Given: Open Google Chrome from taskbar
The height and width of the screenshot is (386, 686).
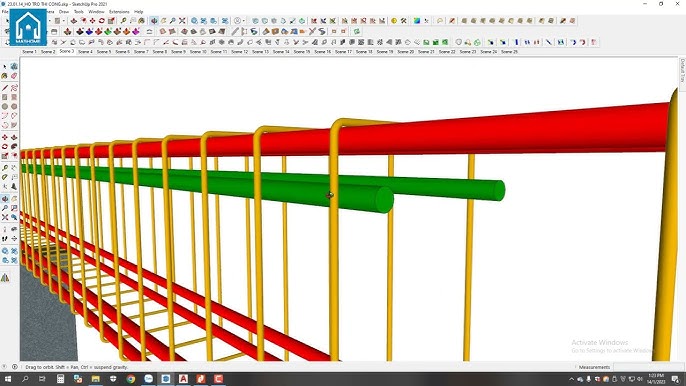Looking at the screenshot, I should click(x=131, y=379).
